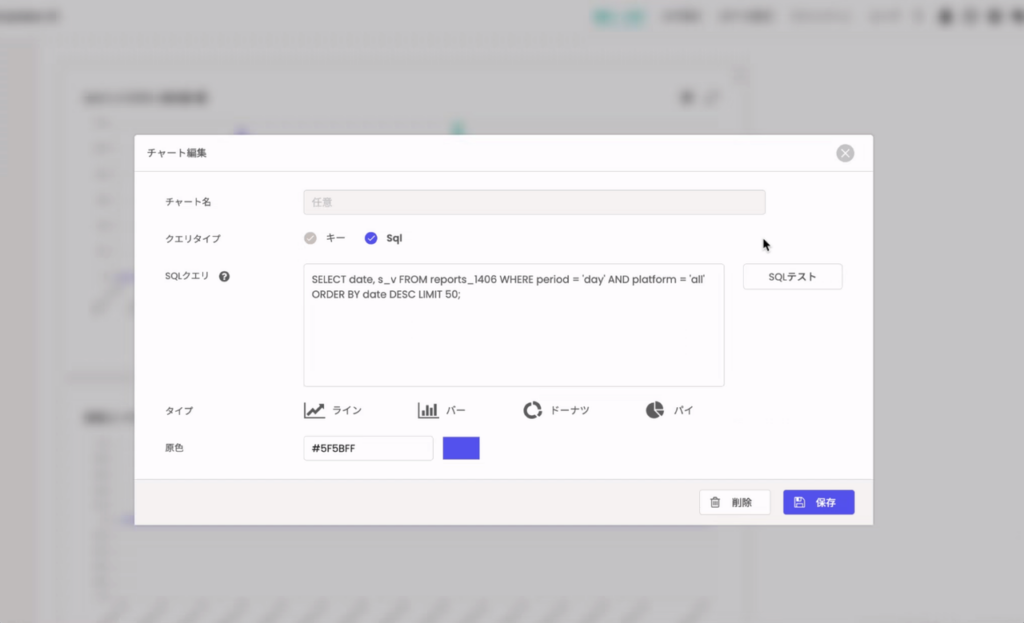
Task: Choose the donut chart icon
Action: coord(532,410)
